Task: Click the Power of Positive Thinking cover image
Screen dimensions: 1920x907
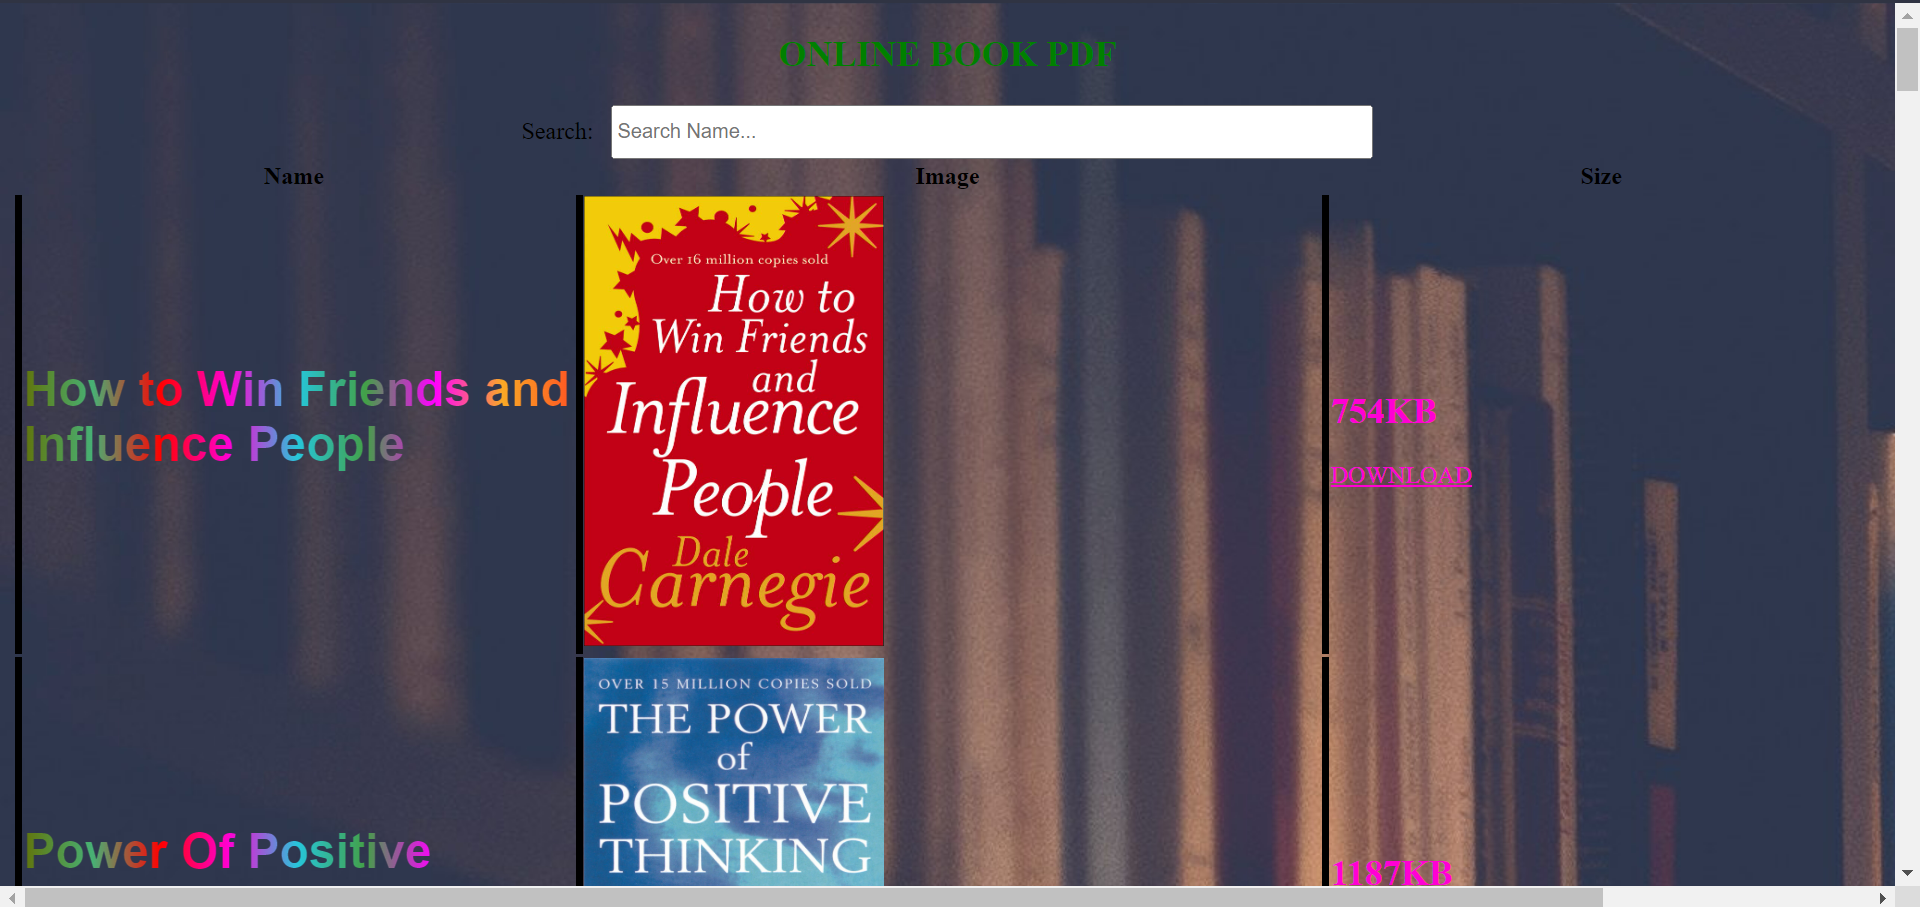Action: 734,772
